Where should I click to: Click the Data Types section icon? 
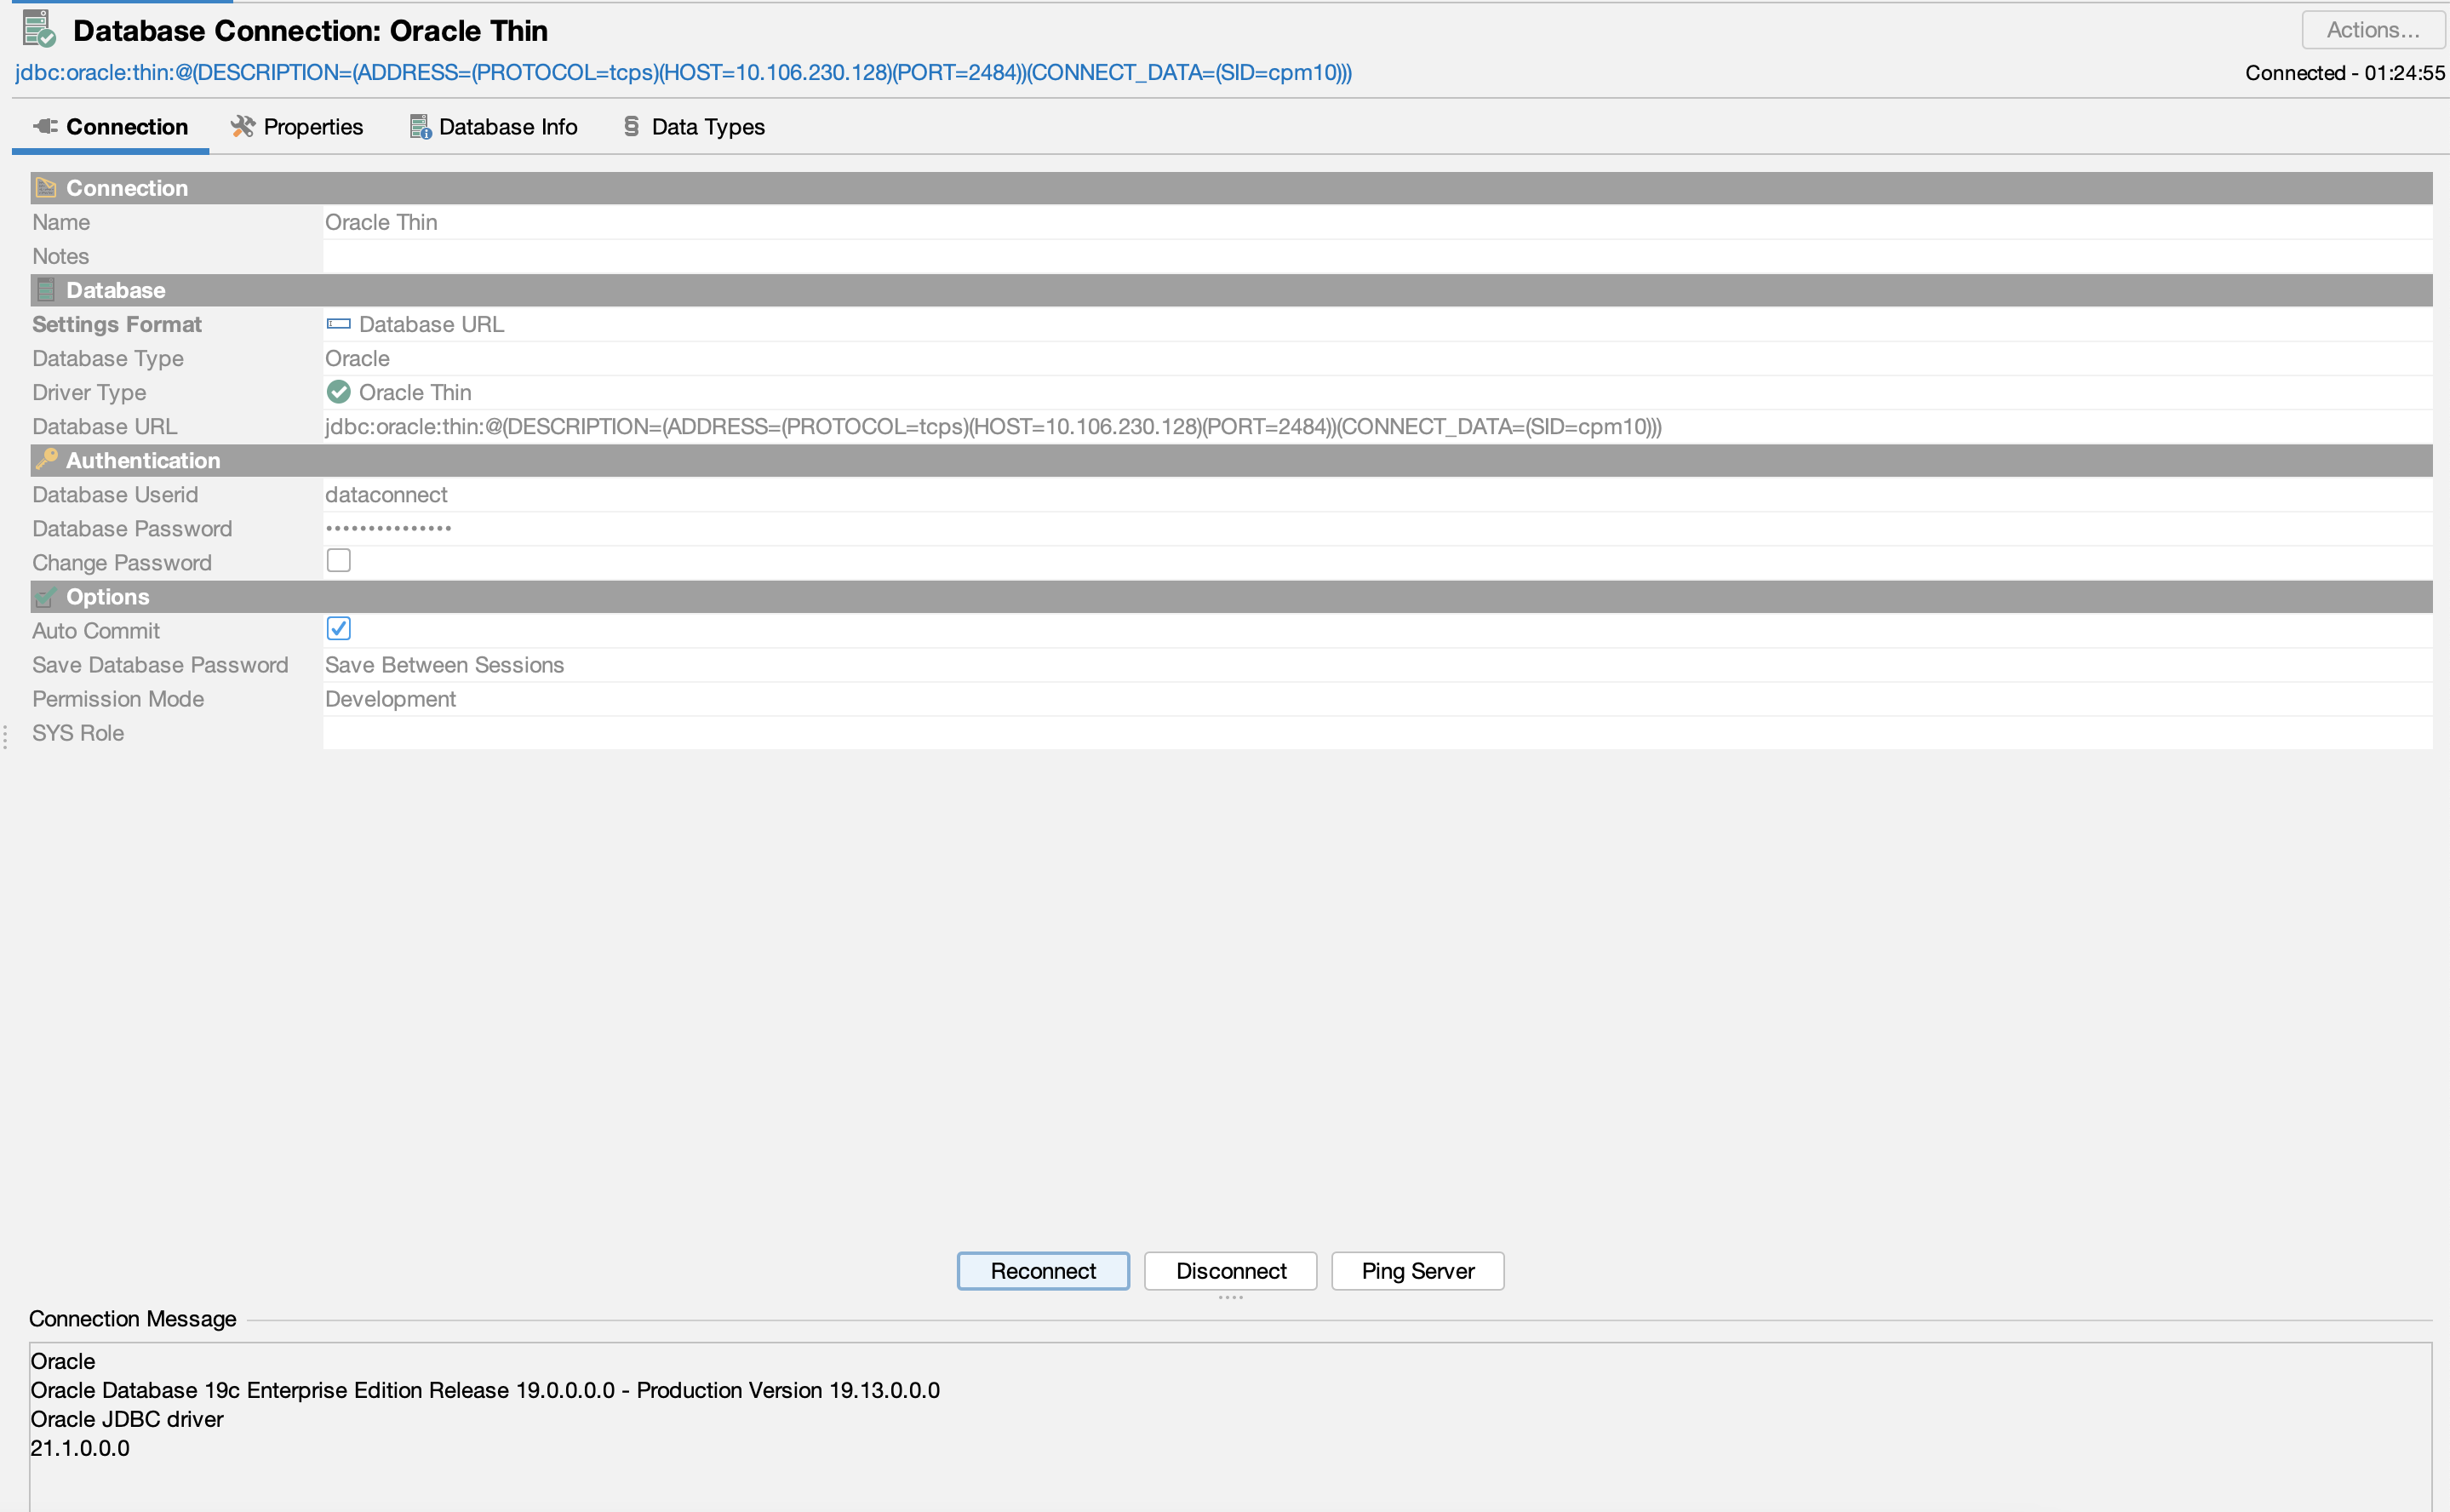630,126
